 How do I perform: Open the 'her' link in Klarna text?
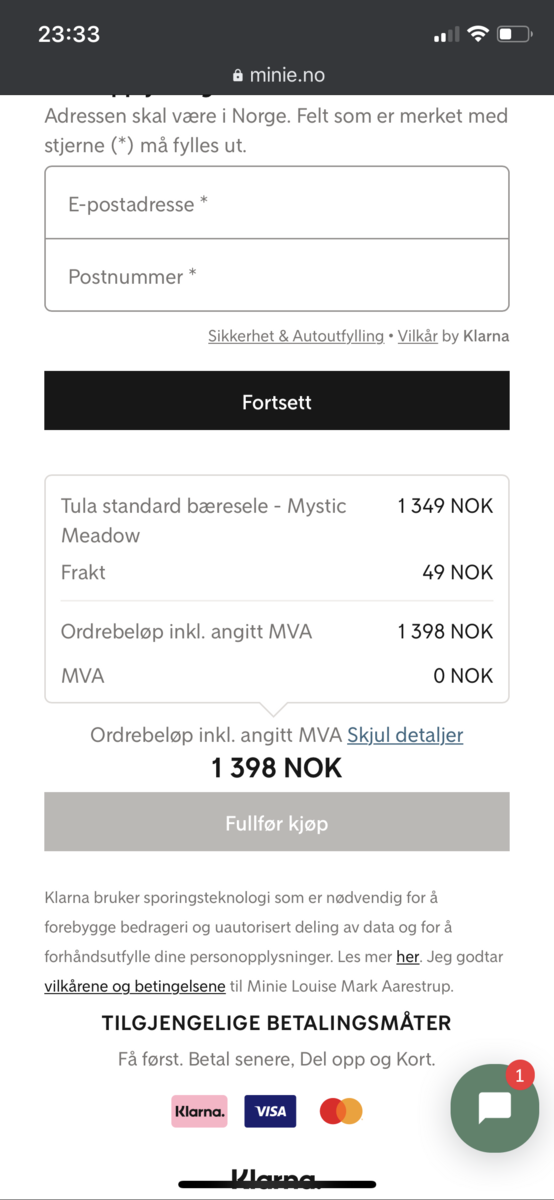(x=408, y=956)
